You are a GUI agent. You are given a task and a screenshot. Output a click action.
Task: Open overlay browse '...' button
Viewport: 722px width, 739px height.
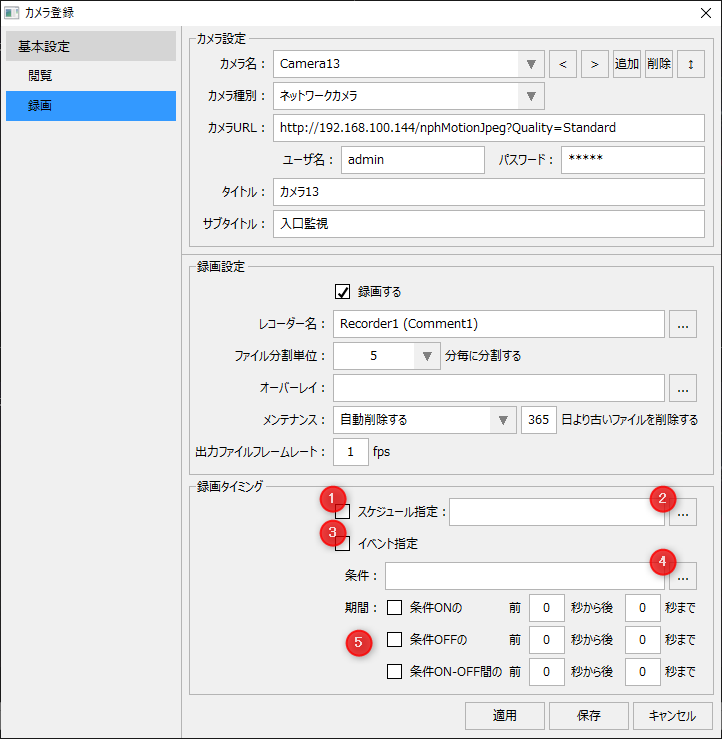(x=683, y=388)
